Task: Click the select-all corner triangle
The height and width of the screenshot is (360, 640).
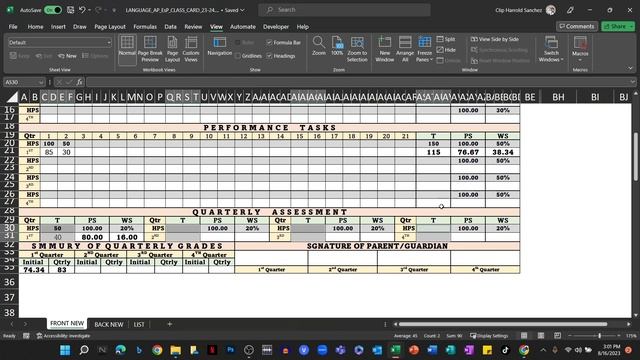Action: (x=13, y=97)
